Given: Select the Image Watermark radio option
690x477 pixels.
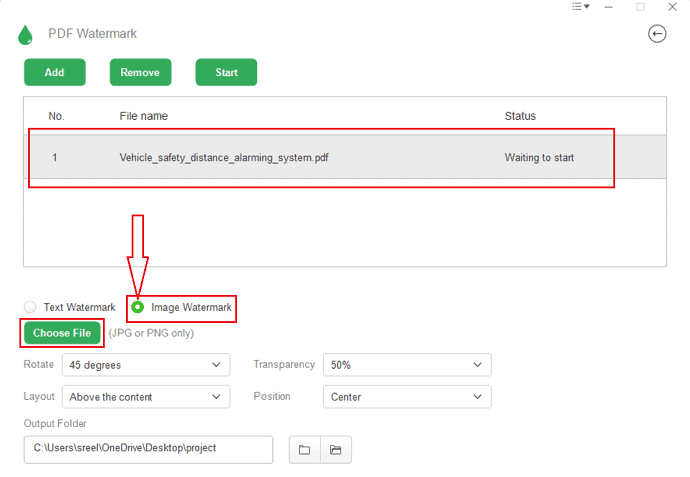Looking at the screenshot, I should 138,307.
